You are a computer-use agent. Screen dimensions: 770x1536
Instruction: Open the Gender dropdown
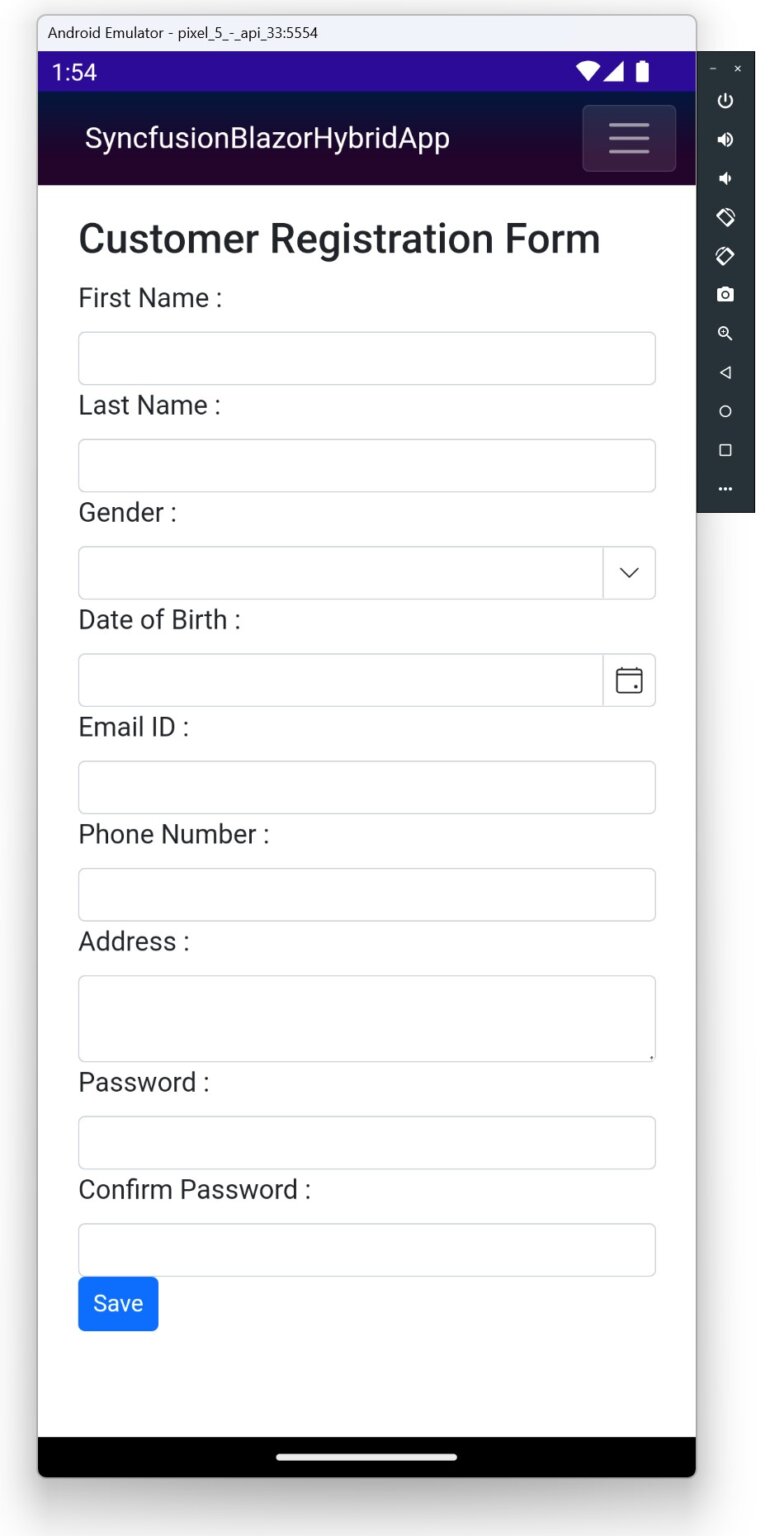(628, 572)
